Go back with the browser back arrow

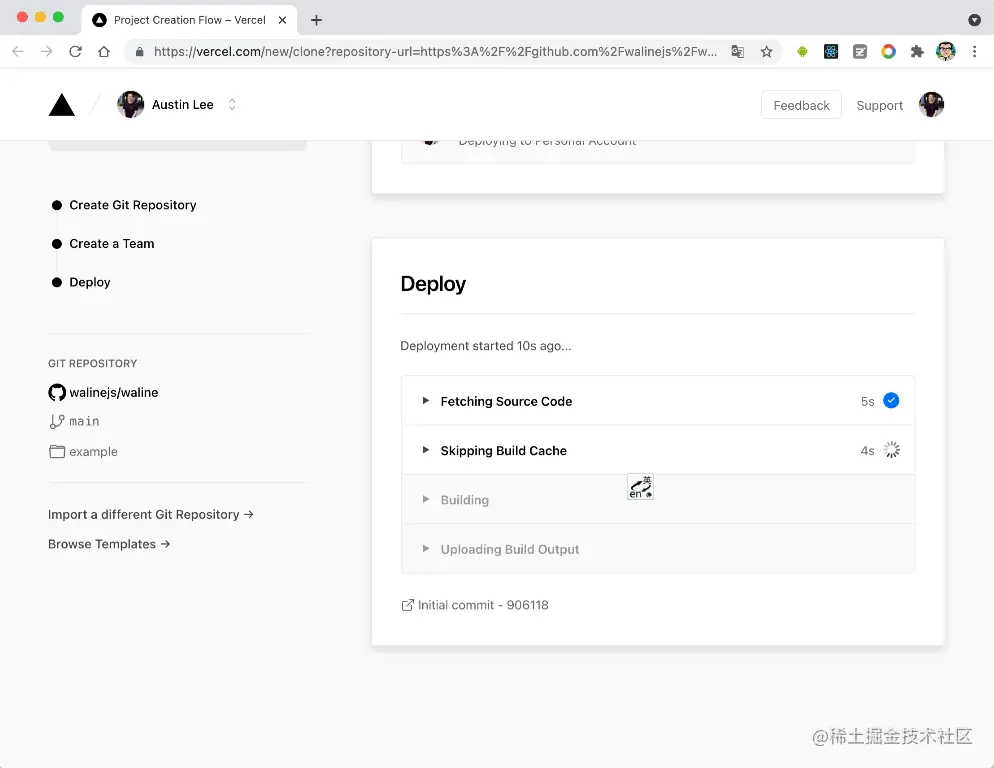coord(18,51)
